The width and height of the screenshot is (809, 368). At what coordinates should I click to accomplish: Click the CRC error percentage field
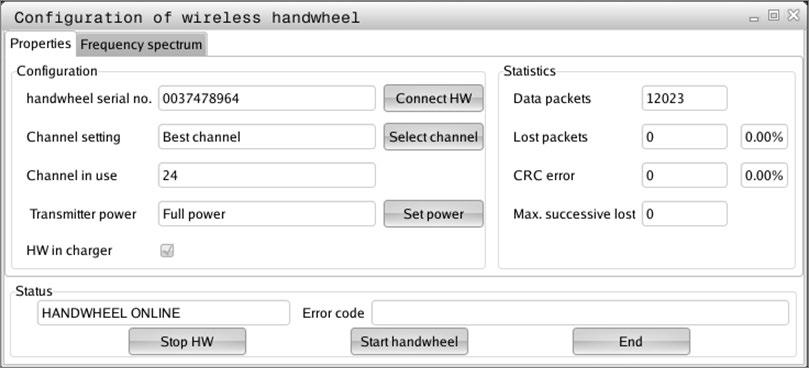765,175
